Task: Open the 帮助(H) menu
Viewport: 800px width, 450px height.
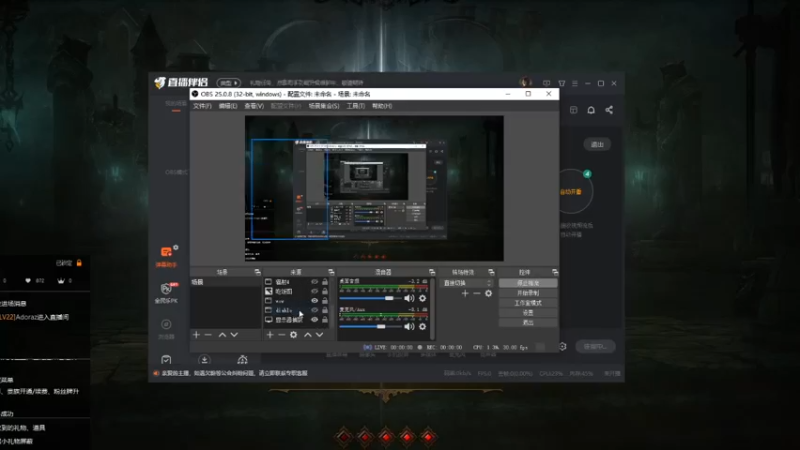Action: [382, 106]
